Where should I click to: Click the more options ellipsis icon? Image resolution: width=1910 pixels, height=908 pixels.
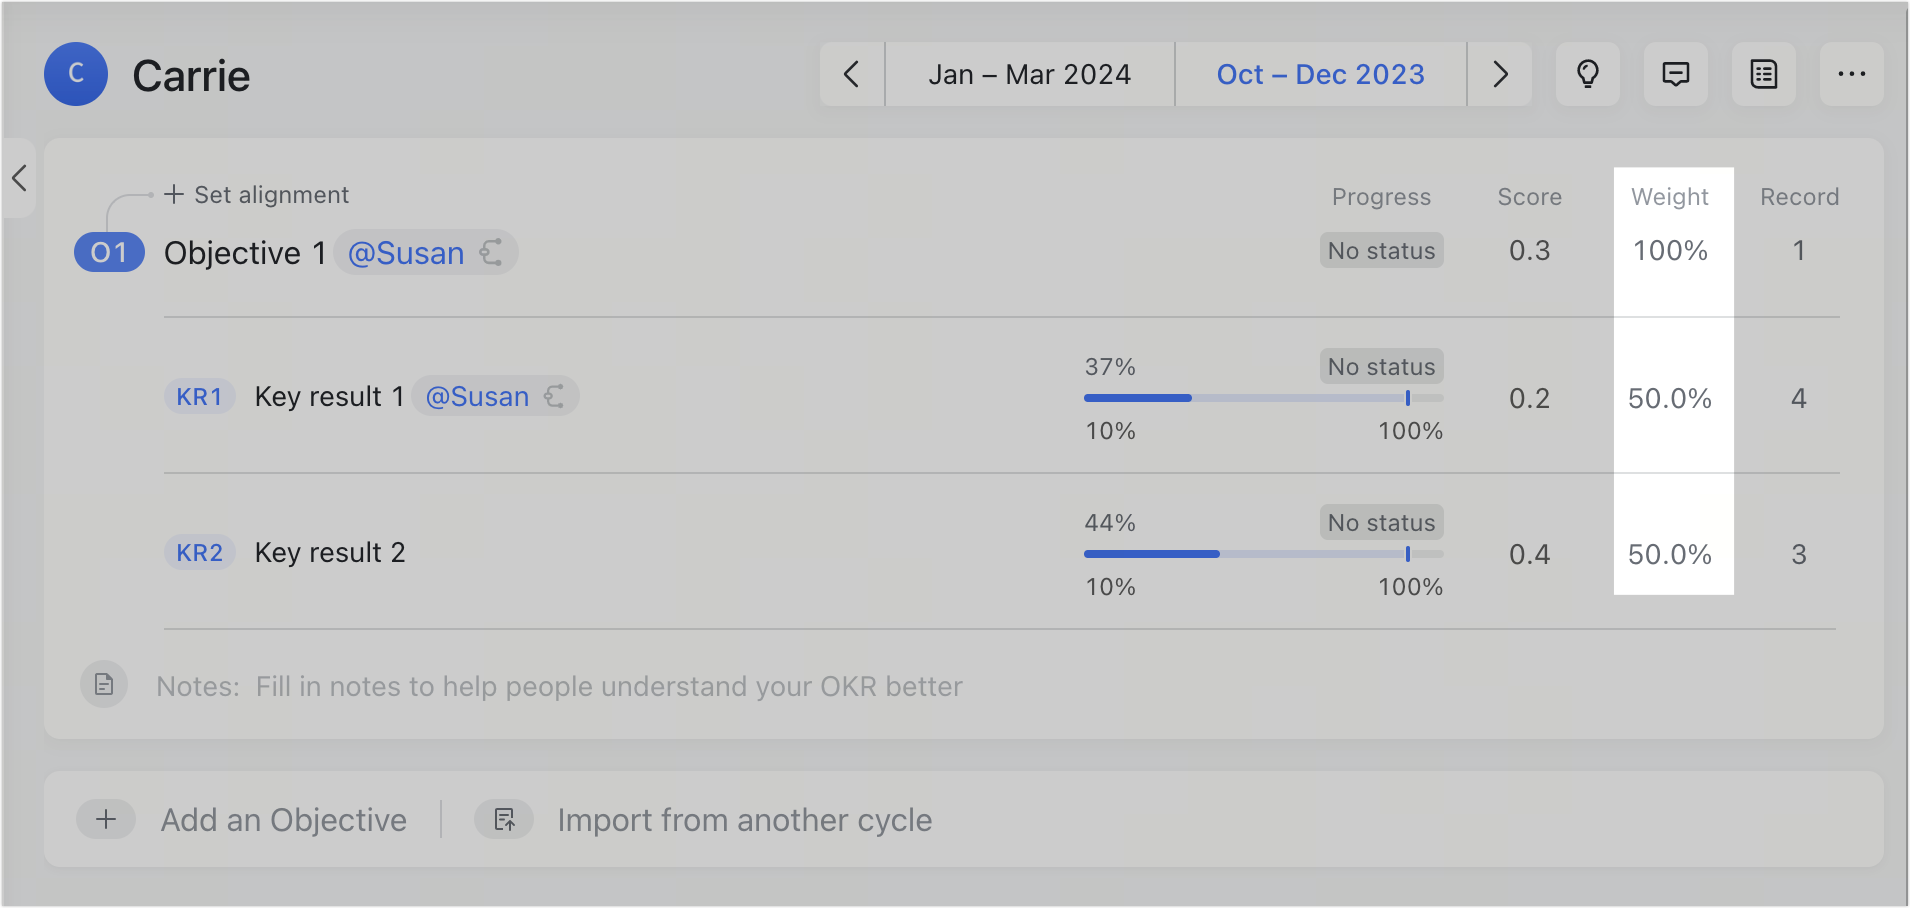point(1852,74)
